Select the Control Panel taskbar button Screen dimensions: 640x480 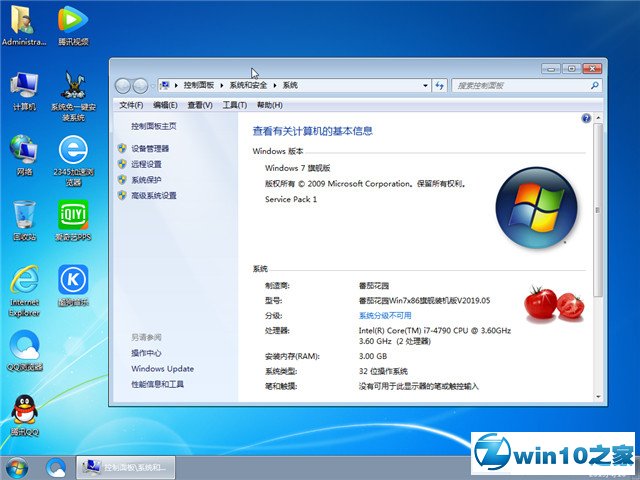pyautogui.click(x=126, y=467)
